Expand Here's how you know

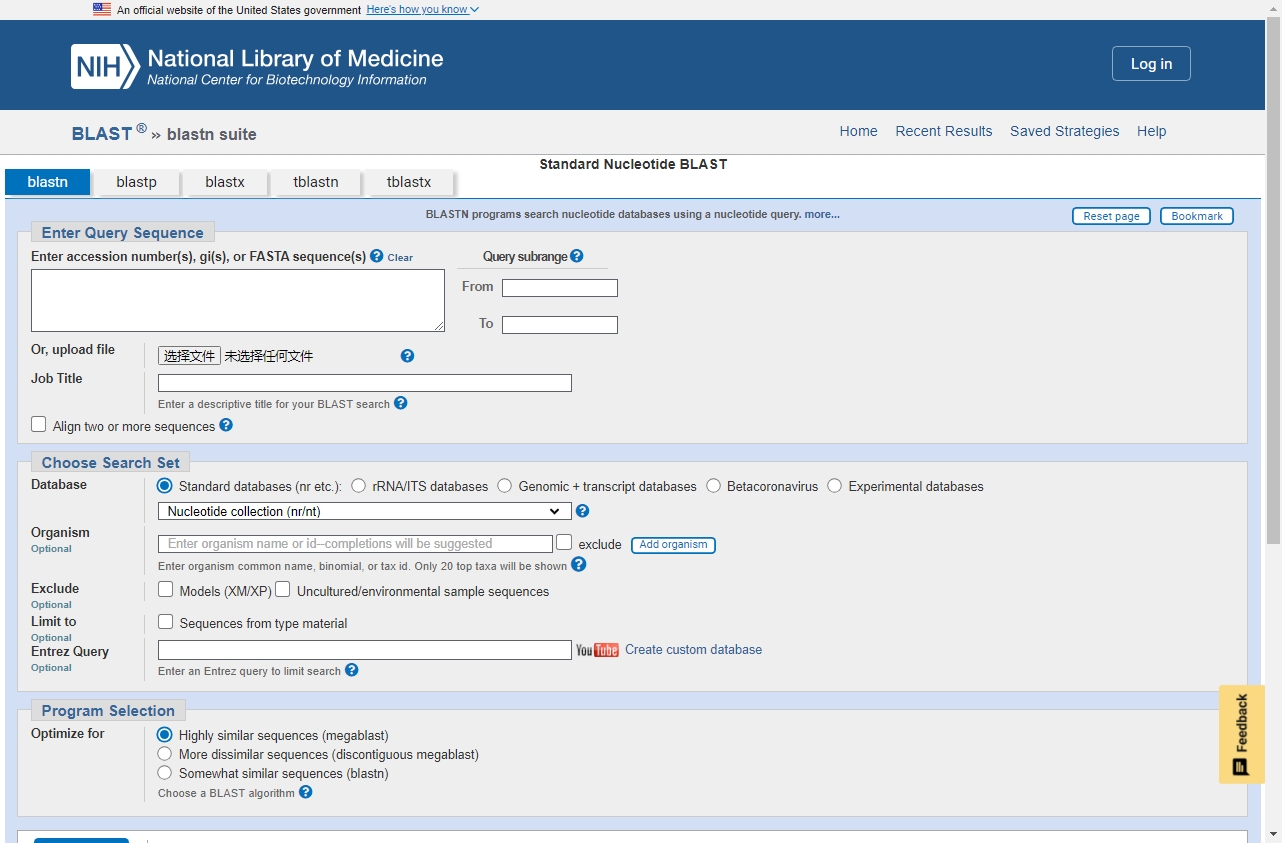[x=422, y=9]
